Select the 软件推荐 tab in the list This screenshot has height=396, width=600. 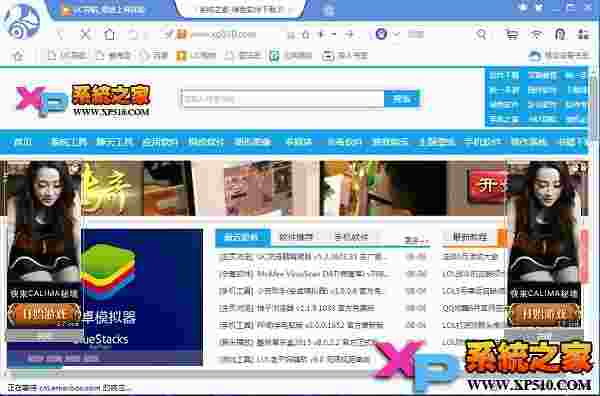[296, 237]
